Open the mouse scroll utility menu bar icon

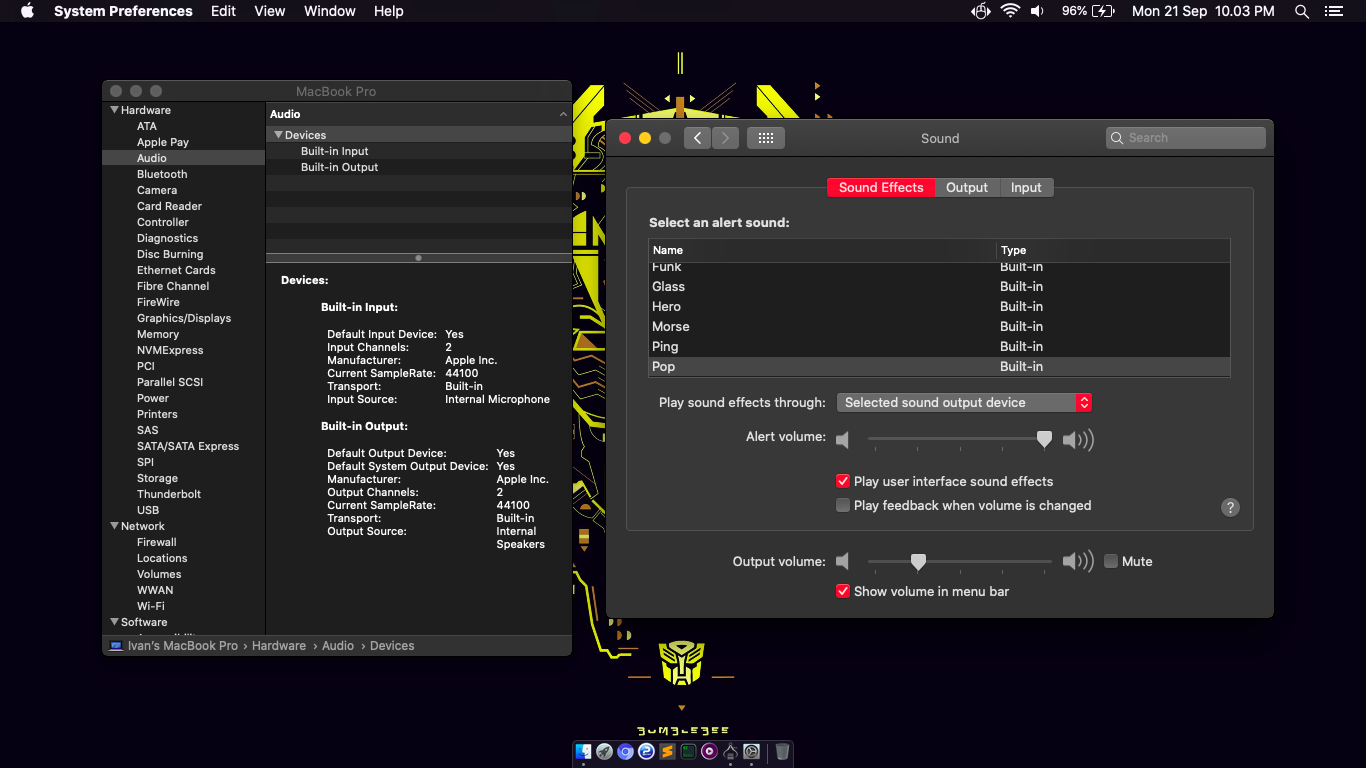click(x=981, y=11)
